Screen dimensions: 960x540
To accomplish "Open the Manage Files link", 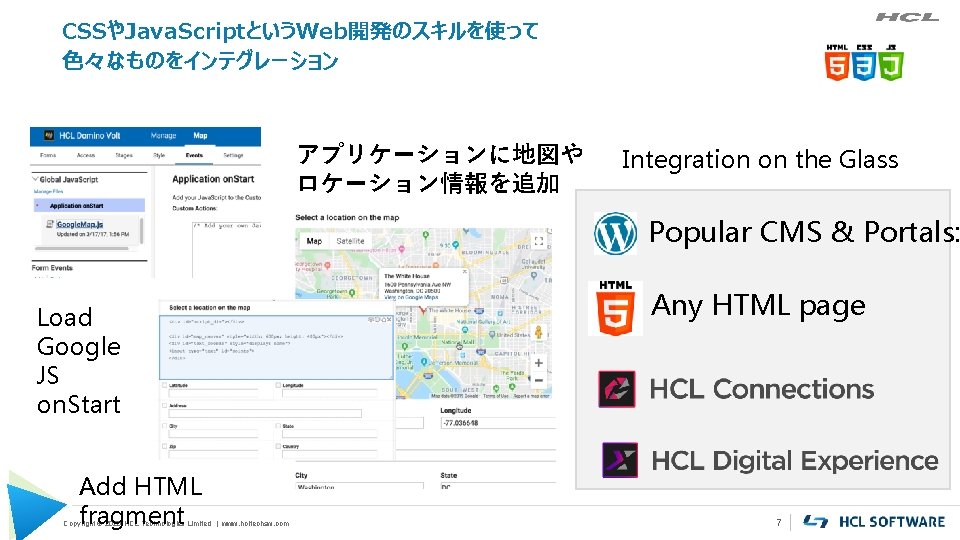I will pyautogui.click(x=48, y=192).
